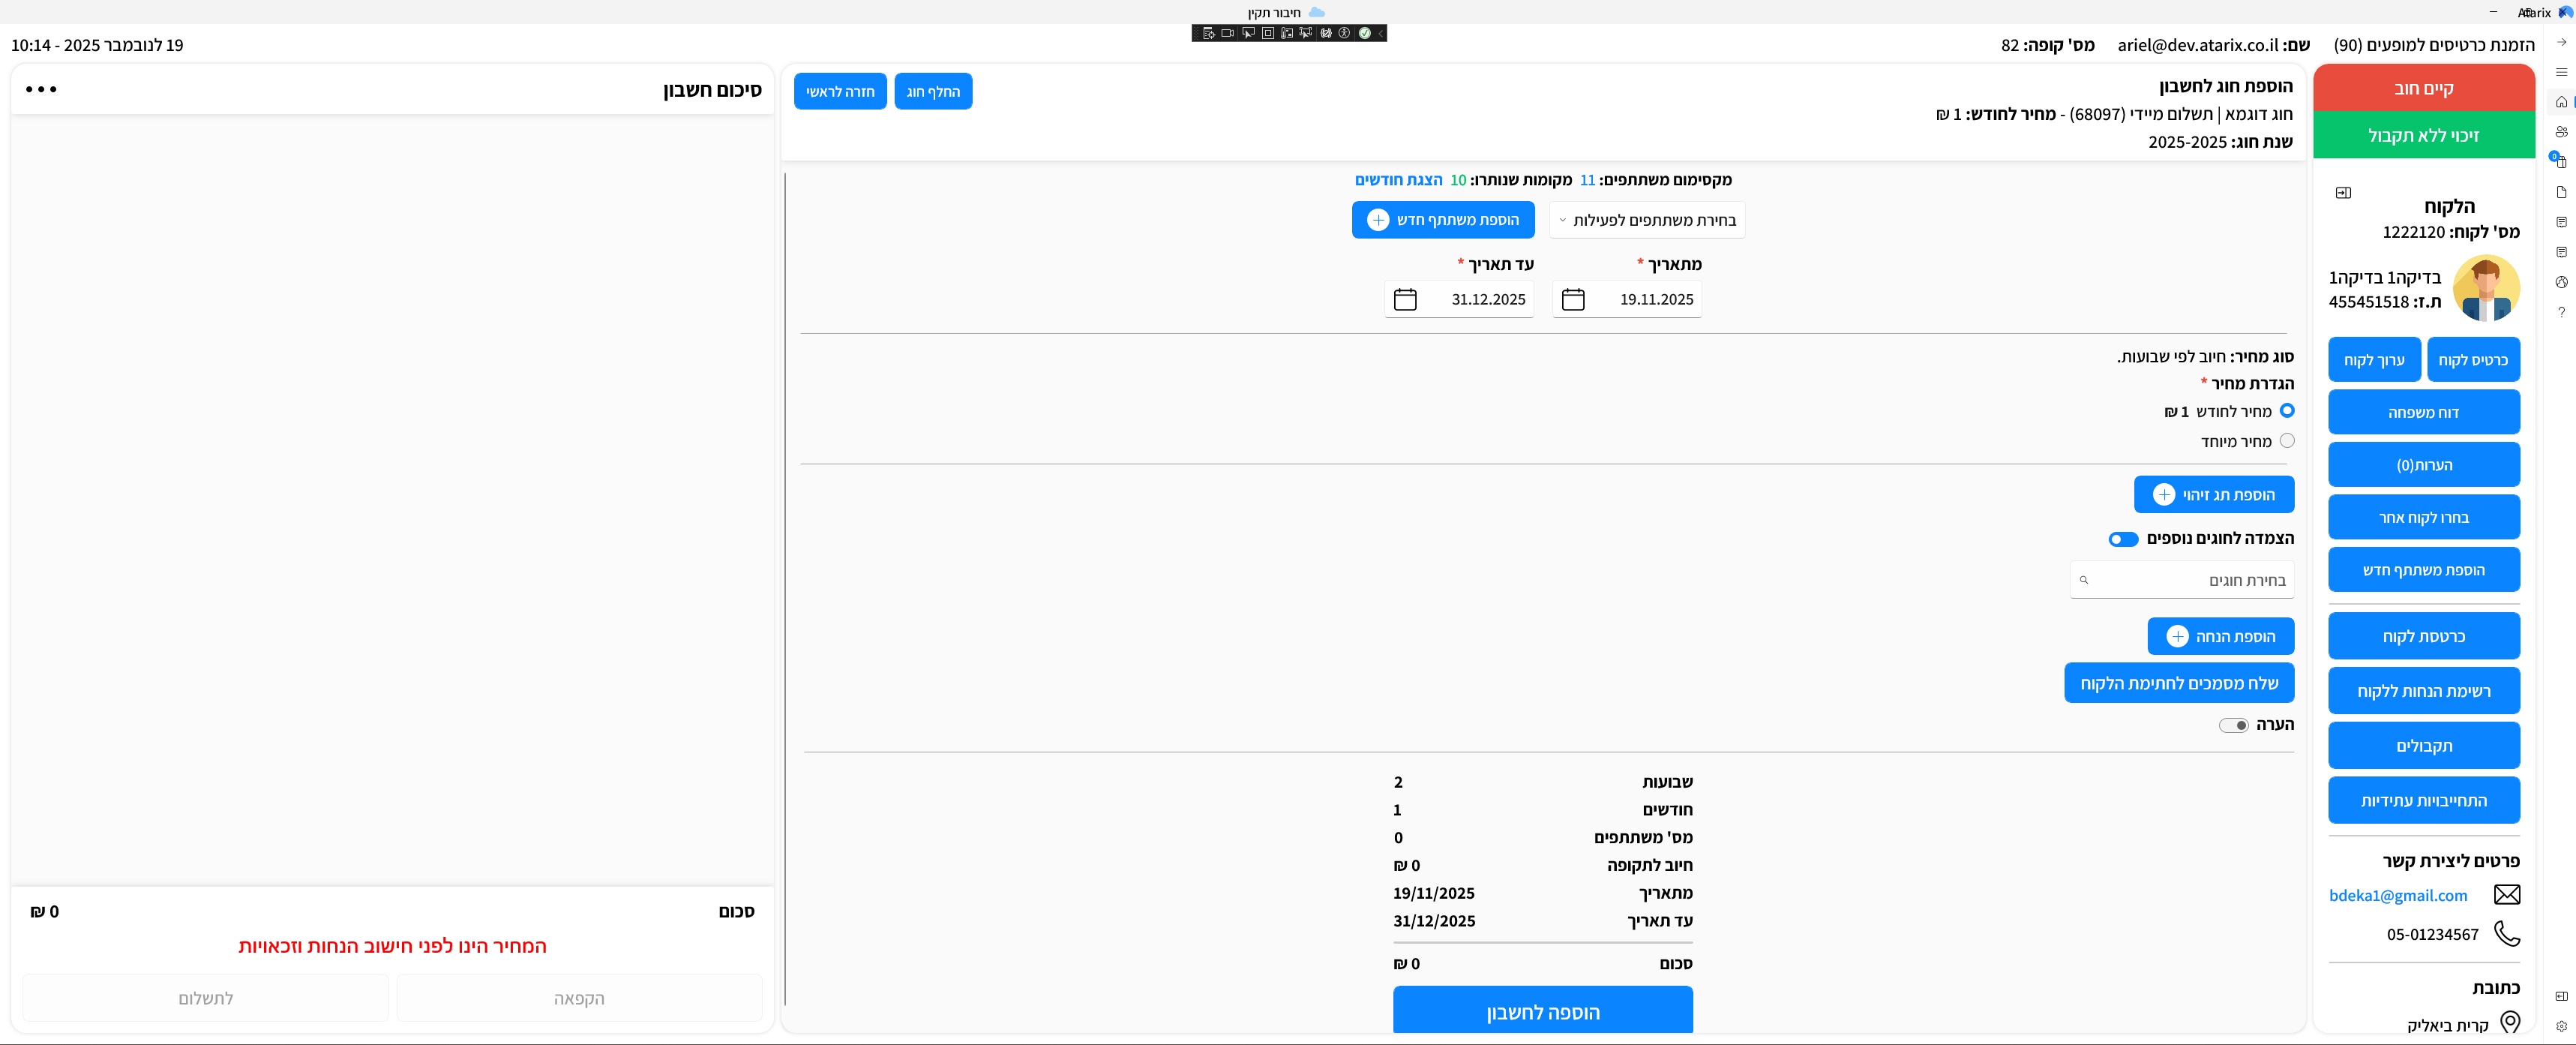The width and height of the screenshot is (2576, 1045).
Task: Click the הוספה לחשבון button
Action: tap(1542, 1011)
